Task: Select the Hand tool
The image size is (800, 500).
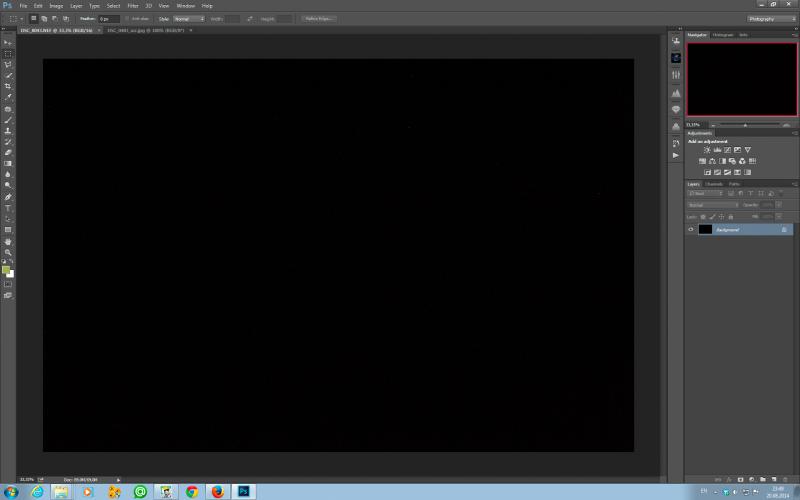Action: tap(8, 242)
